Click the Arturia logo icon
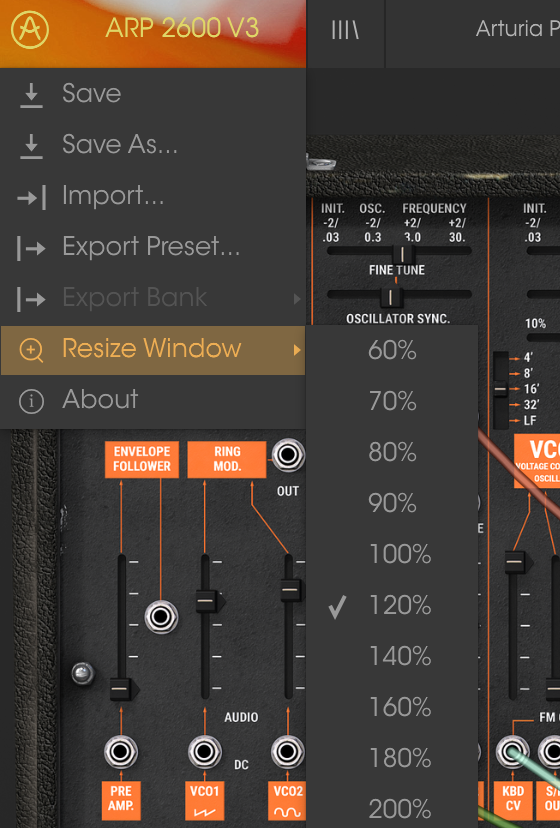This screenshot has height=828, width=560. tap(30, 30)
